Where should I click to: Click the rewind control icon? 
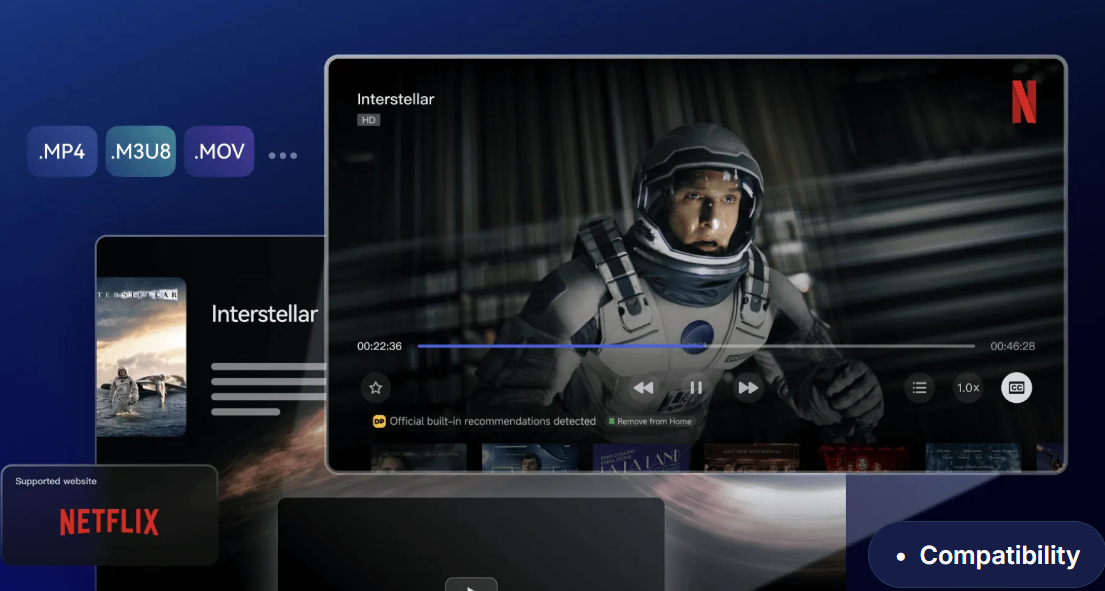coord(643,387)
